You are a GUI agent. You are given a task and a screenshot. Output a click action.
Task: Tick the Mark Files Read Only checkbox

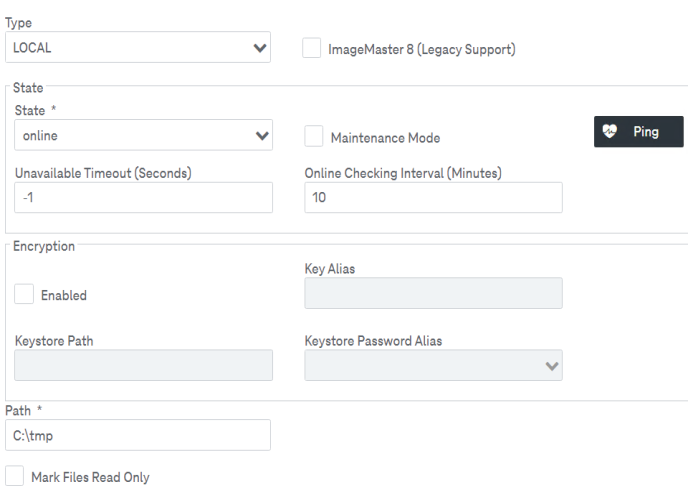coord(14,476)
